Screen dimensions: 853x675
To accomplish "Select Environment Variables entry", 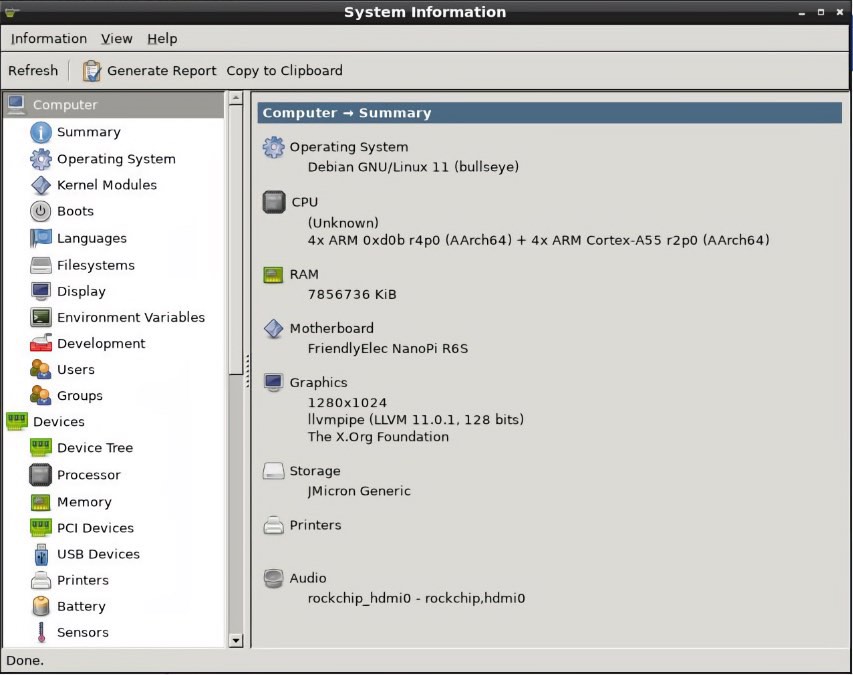I will (131, 317).
